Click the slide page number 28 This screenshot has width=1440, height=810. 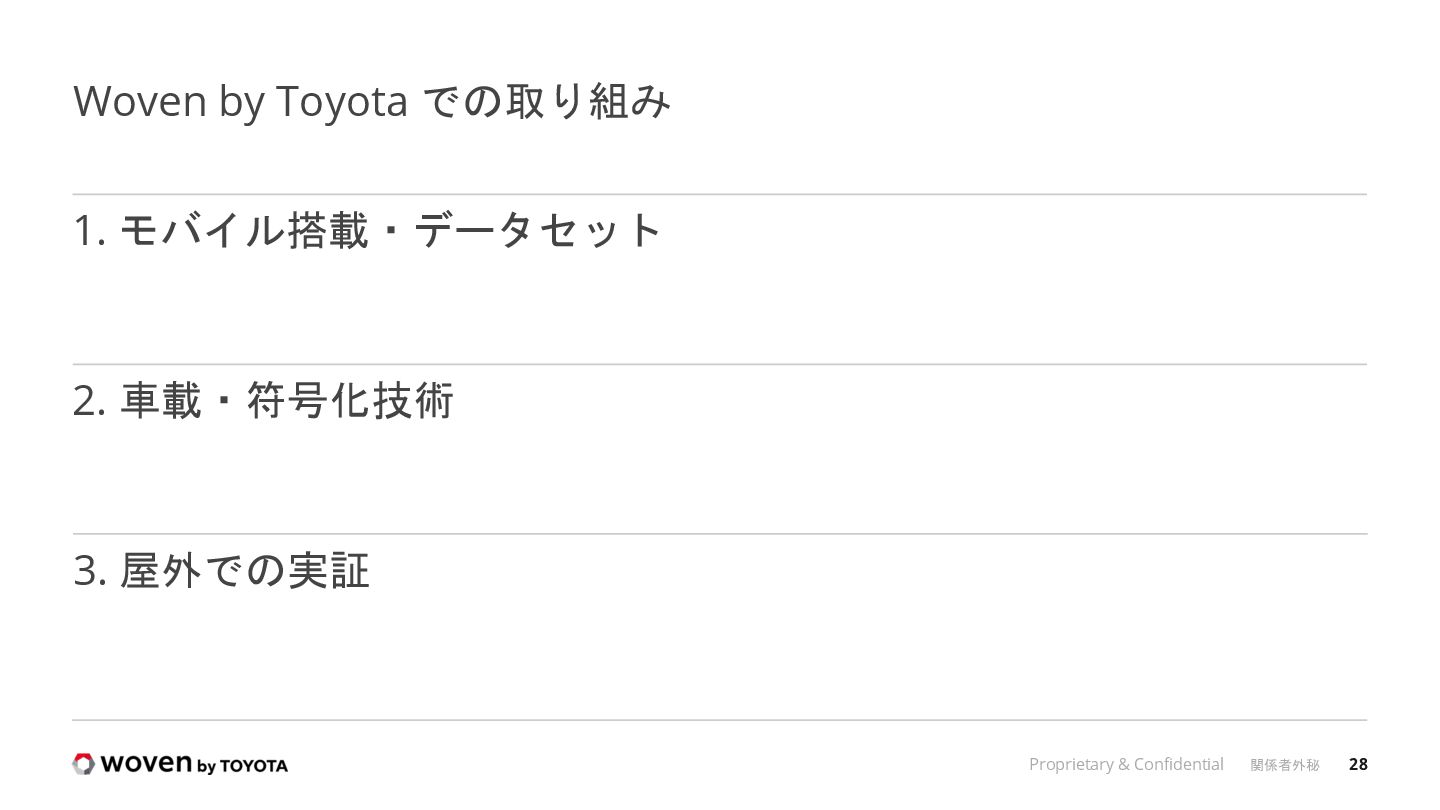(x=1358, y=764)
